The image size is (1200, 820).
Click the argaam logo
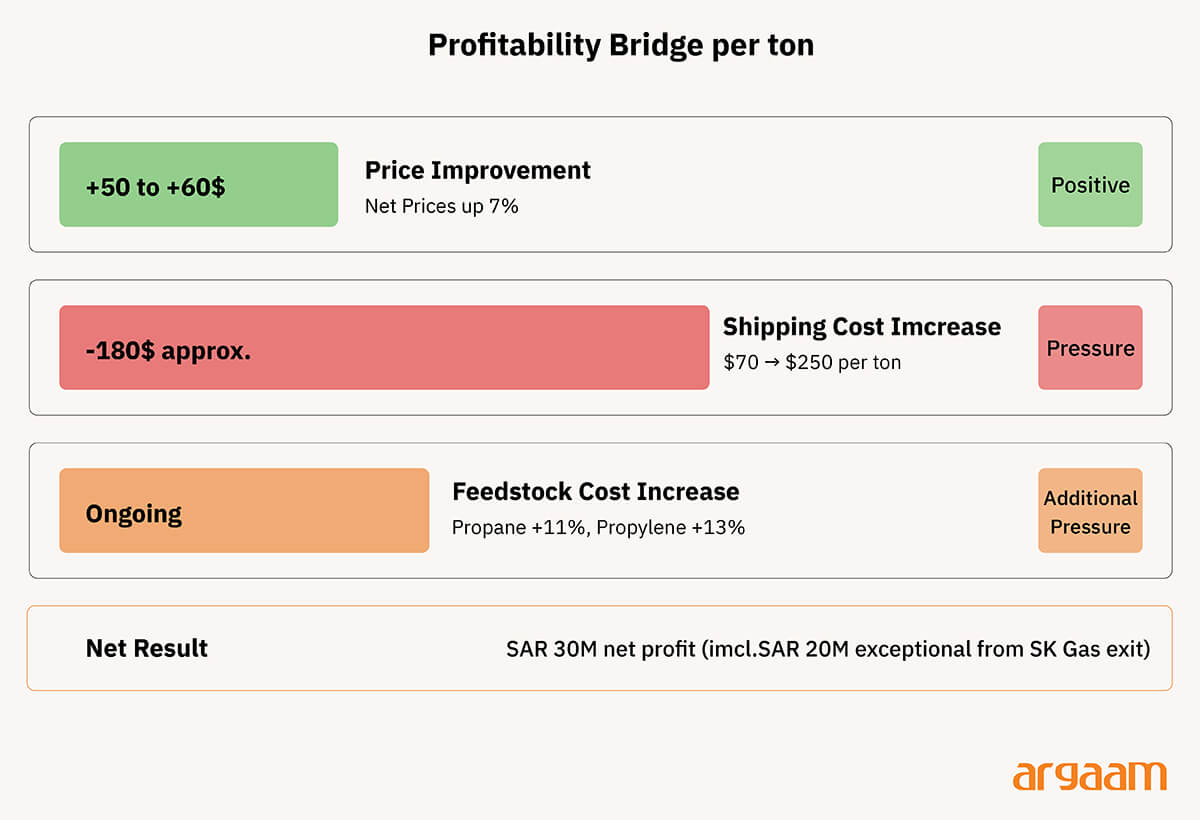(1089, 777)
